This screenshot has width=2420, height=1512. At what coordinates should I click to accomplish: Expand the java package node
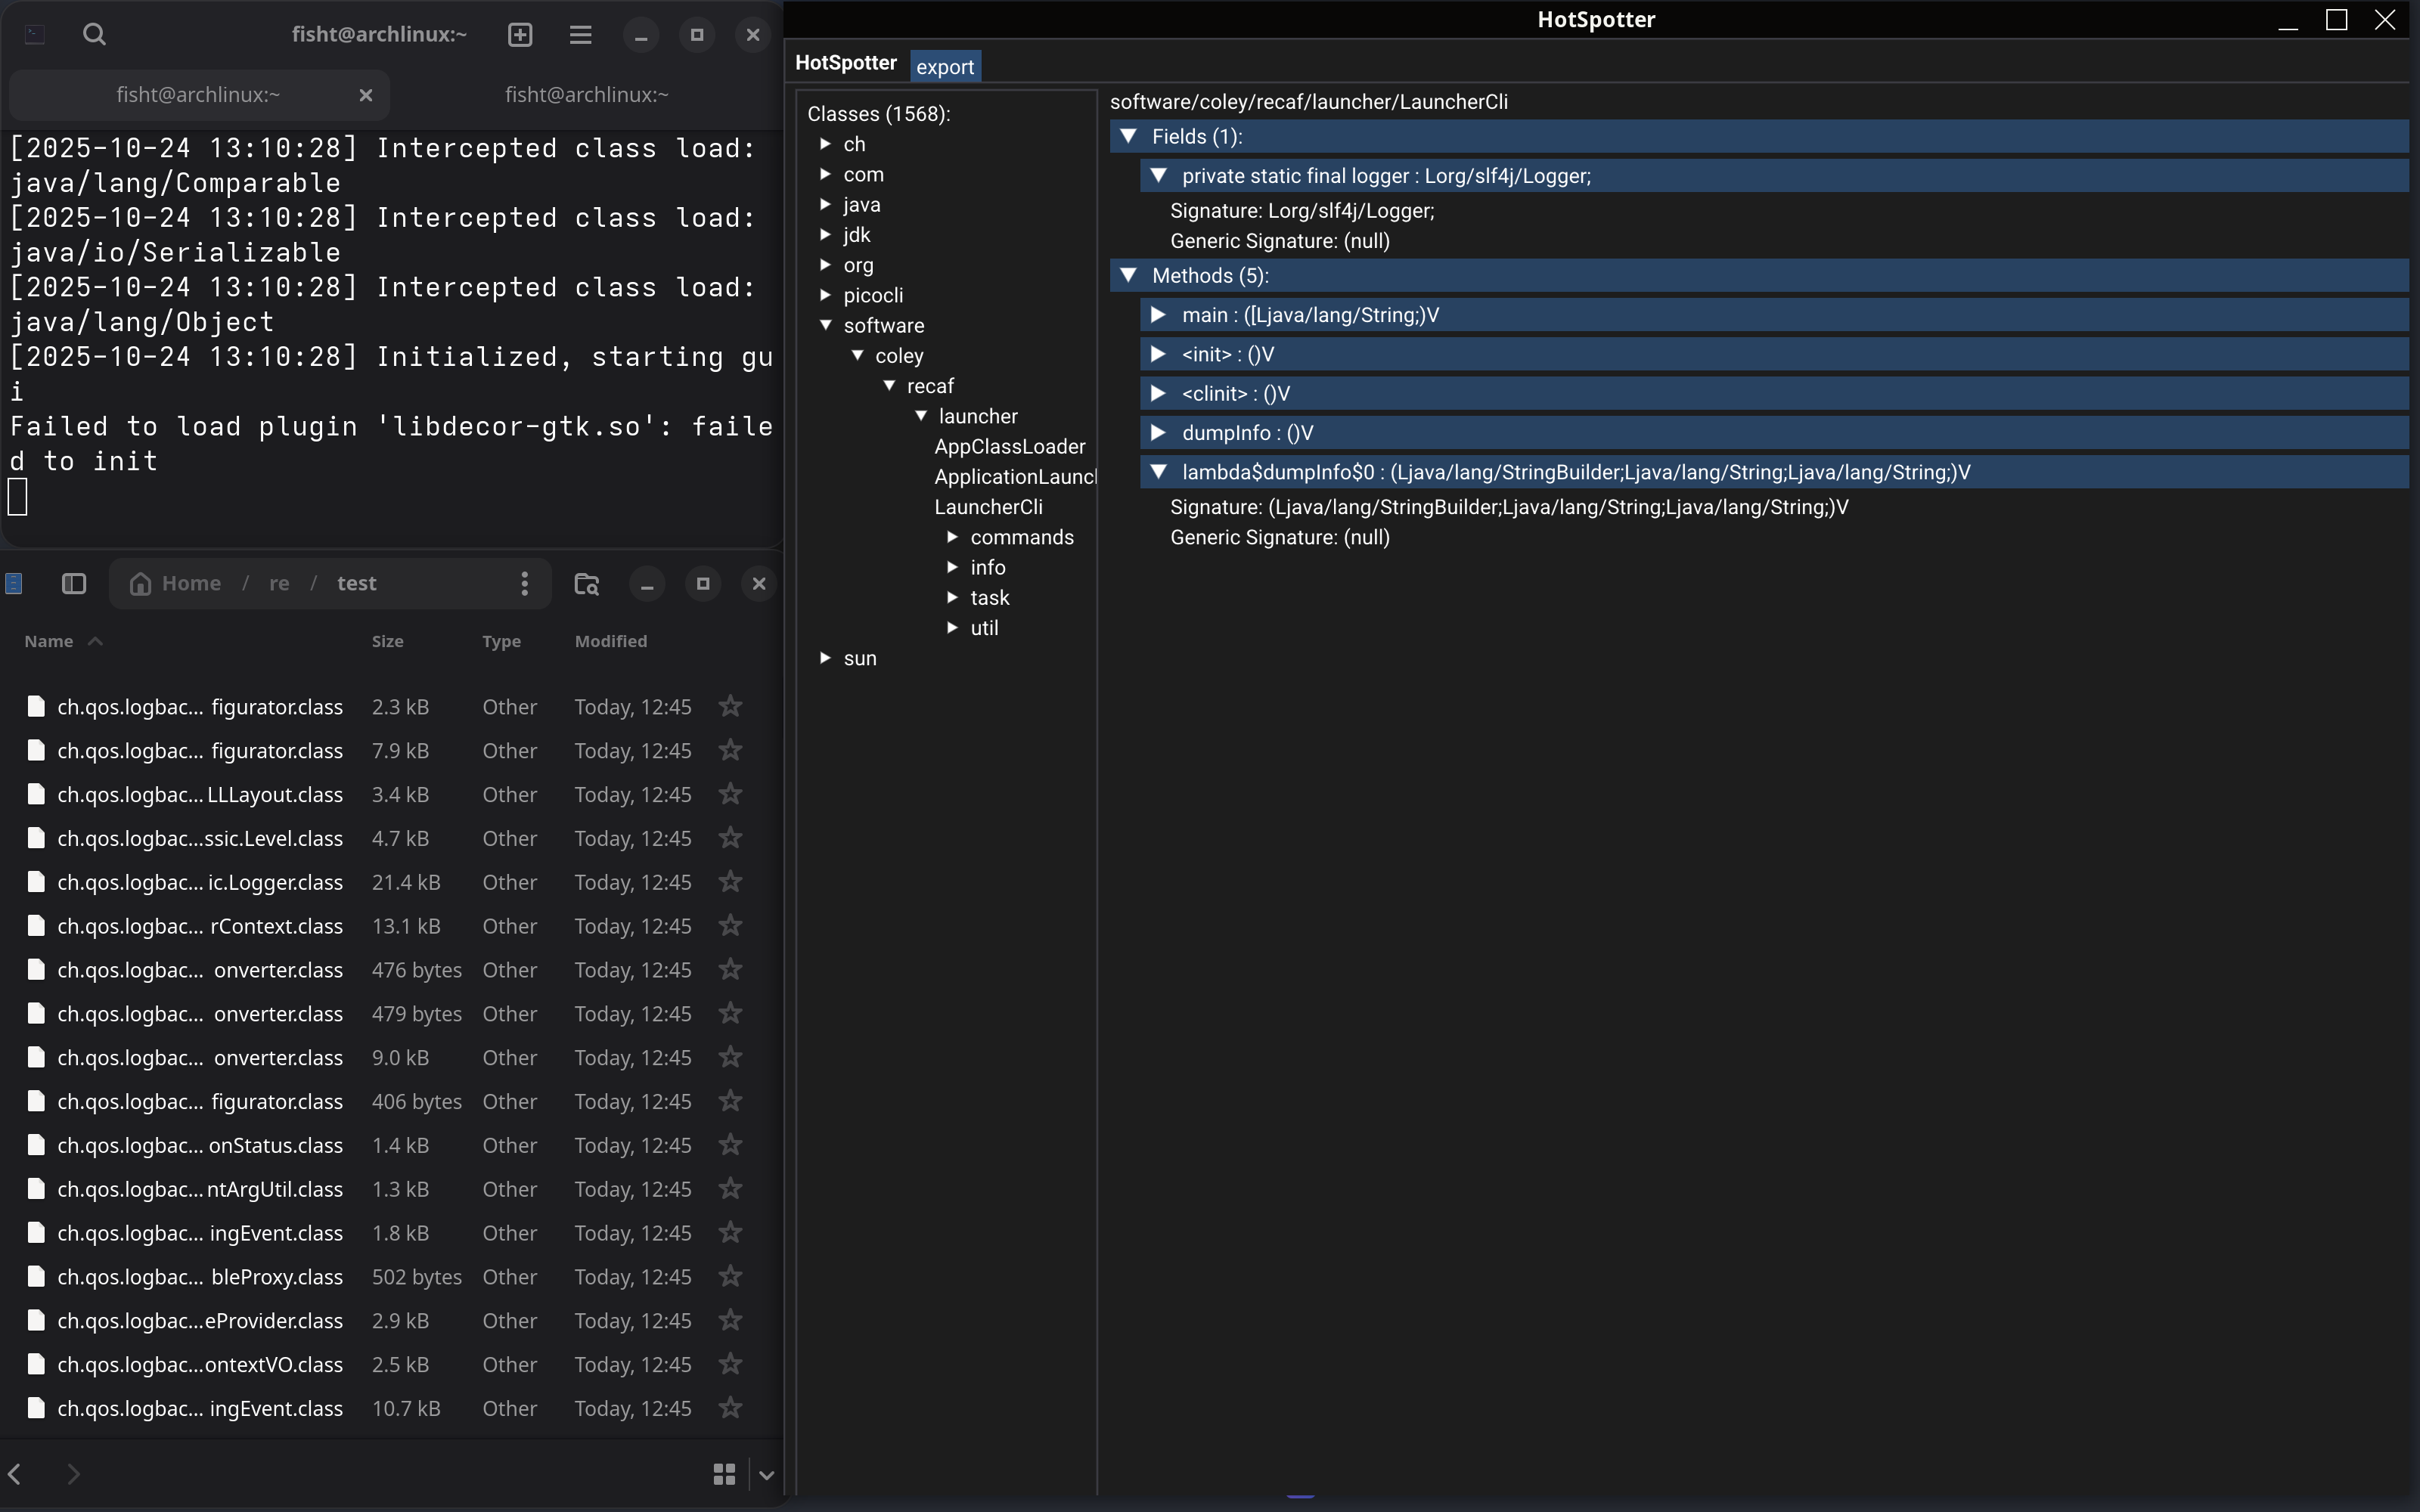826,204
